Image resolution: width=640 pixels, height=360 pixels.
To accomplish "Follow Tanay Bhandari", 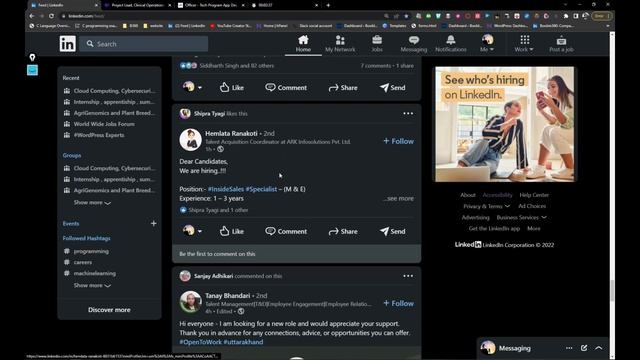I will click(x=398, y=303).
